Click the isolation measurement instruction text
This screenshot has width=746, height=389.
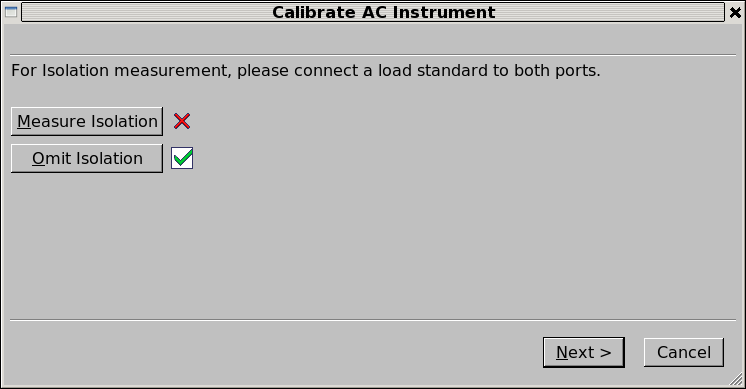pyautogui.click(x=306, y=70)
